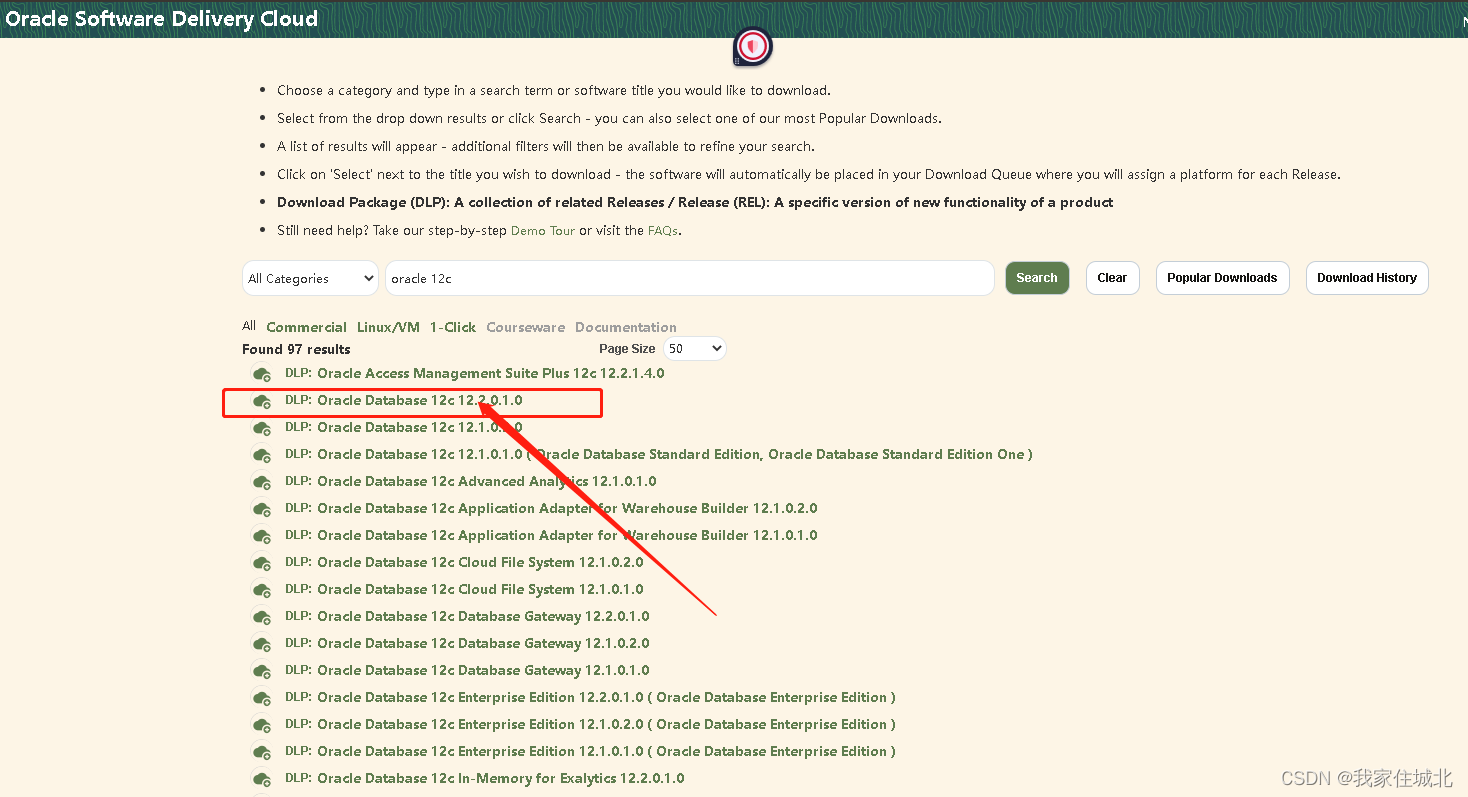The height and width of the screenshot is (797, 1468).
Task: Open DLP: Oracle Database 12c 12.2.0.1.0
Action: click(403, 400)
